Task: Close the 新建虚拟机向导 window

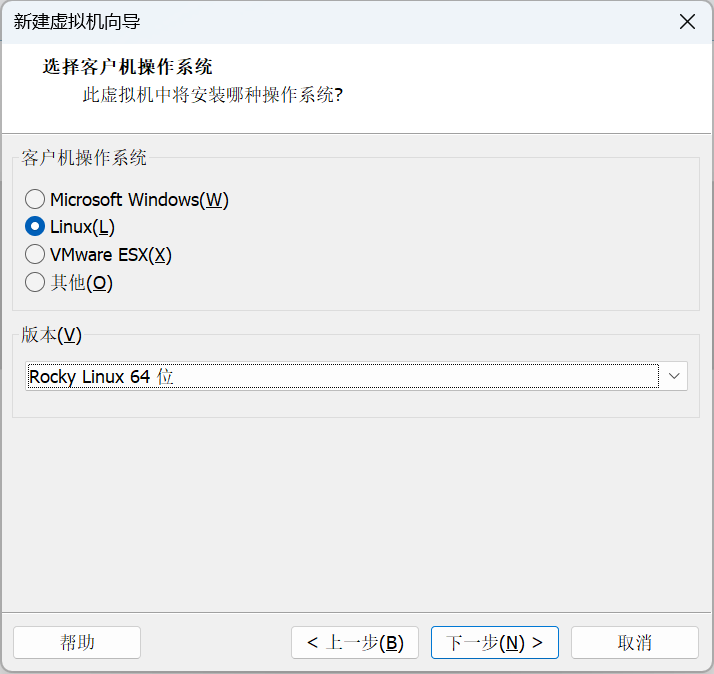Action: [687, 22]
